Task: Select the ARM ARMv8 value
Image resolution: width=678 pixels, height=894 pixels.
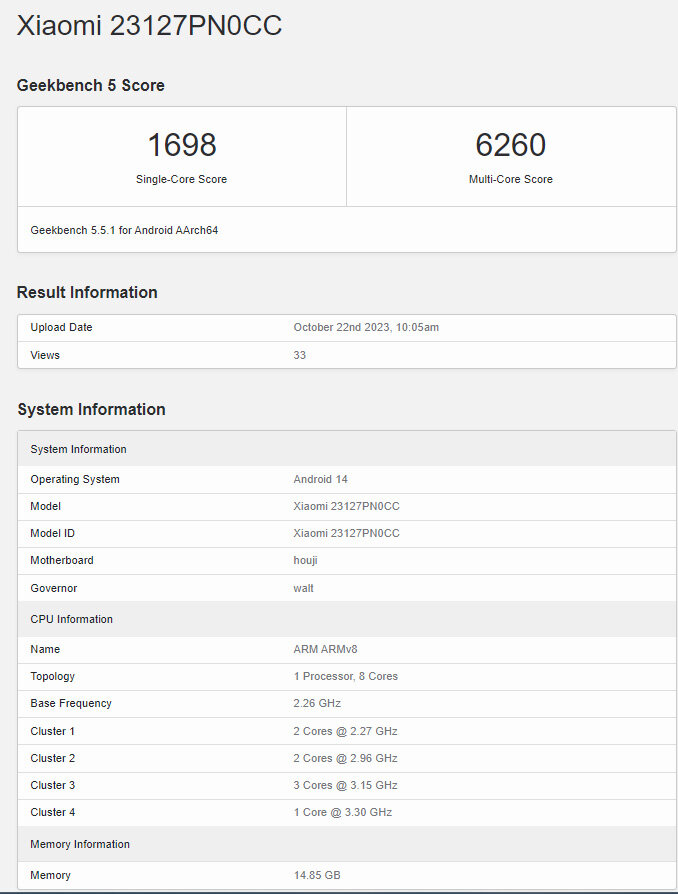Action: click(x=326, y=649)
